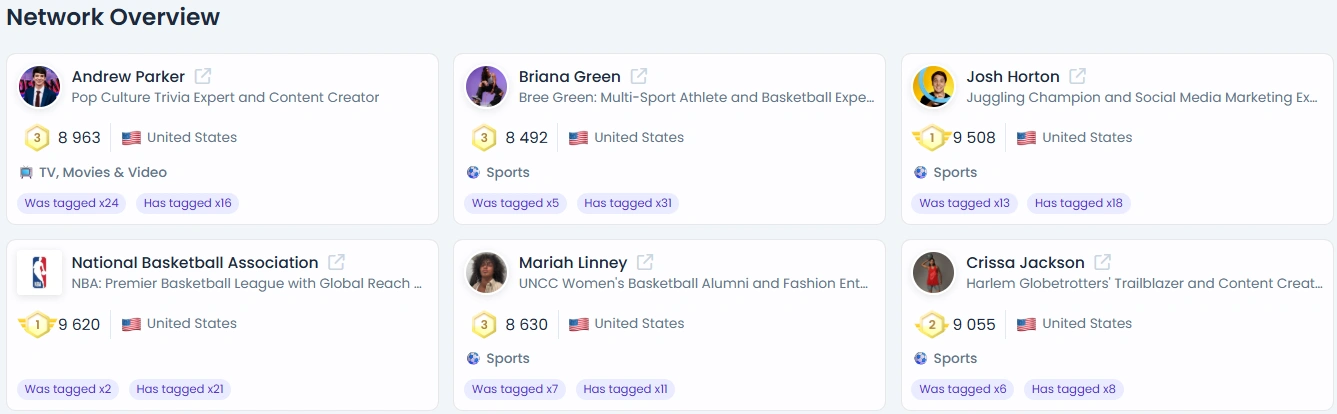Select the 'Has tagged x31' tag
1337x414 pixels.
point(628,203)
